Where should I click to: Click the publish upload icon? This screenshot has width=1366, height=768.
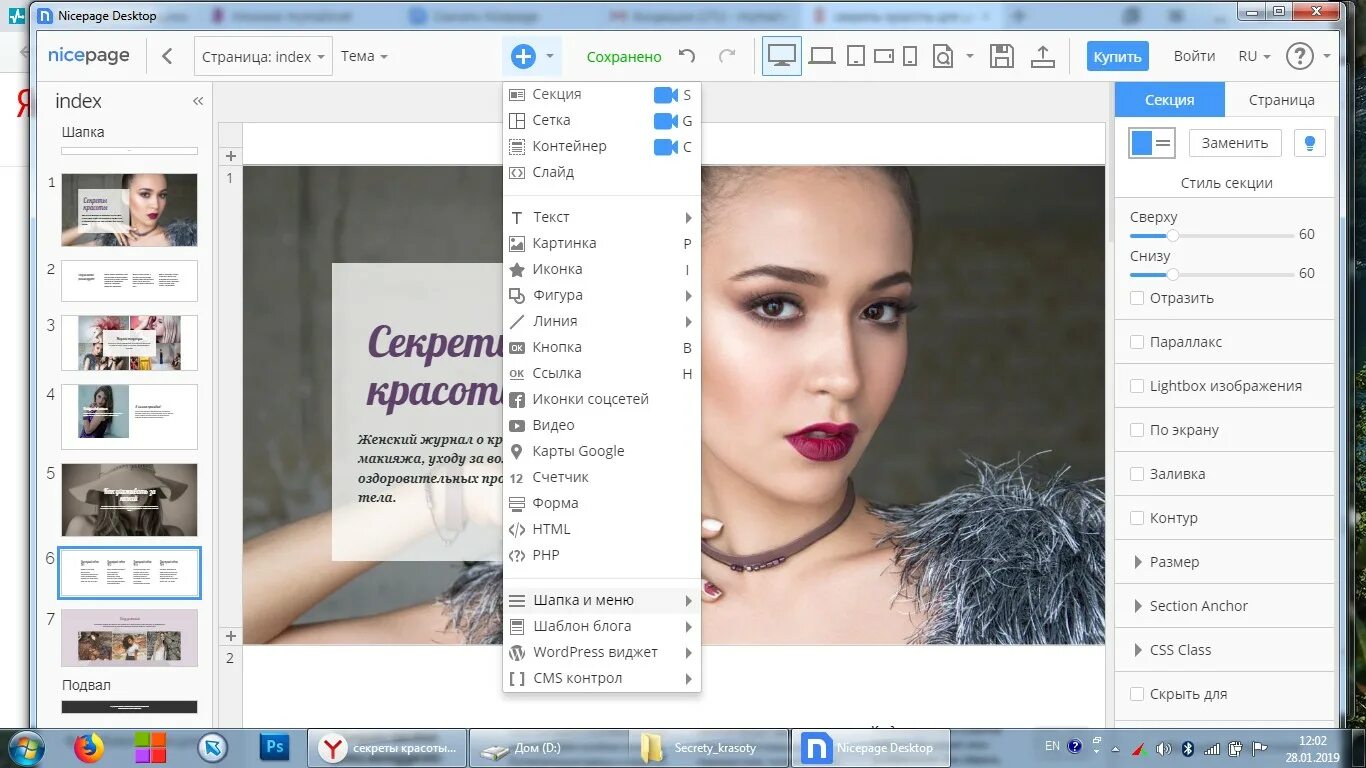tap(1043, 57)
